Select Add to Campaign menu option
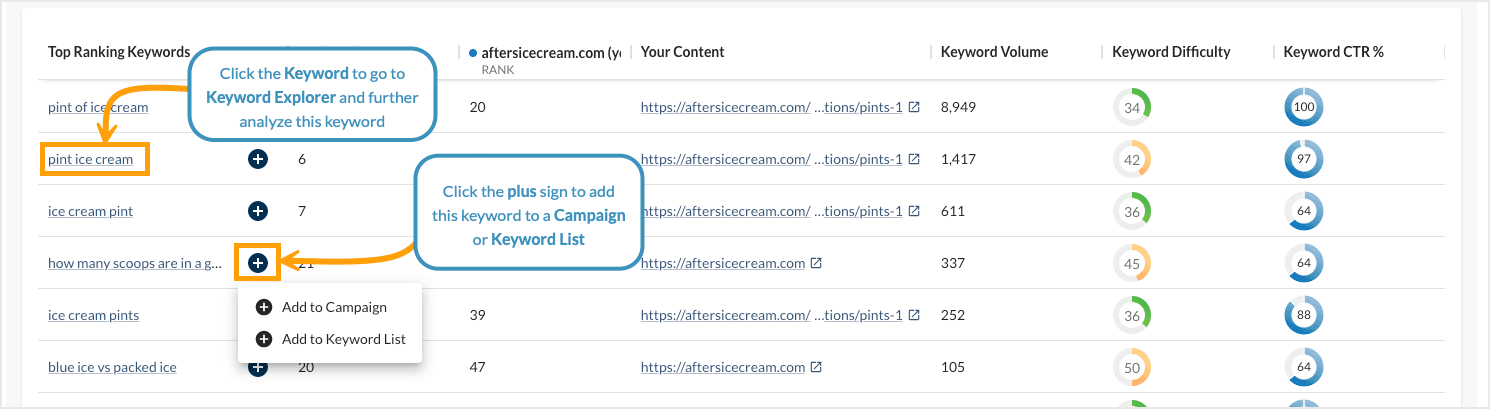This screenshot has height=409, width=1490. (x=333, y=307)
